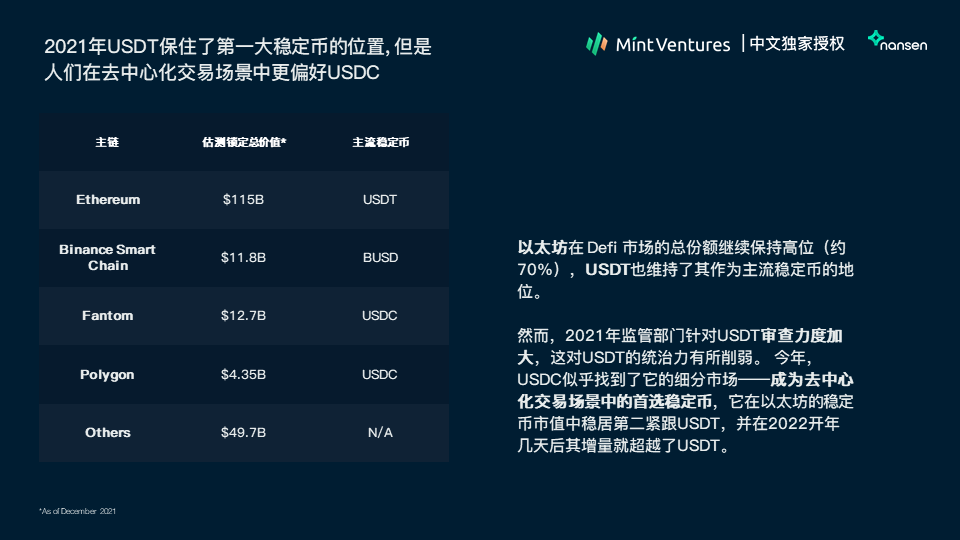Click the $49.7B value cell
This screenshot has height=540, width=960.
click(243, 432)
